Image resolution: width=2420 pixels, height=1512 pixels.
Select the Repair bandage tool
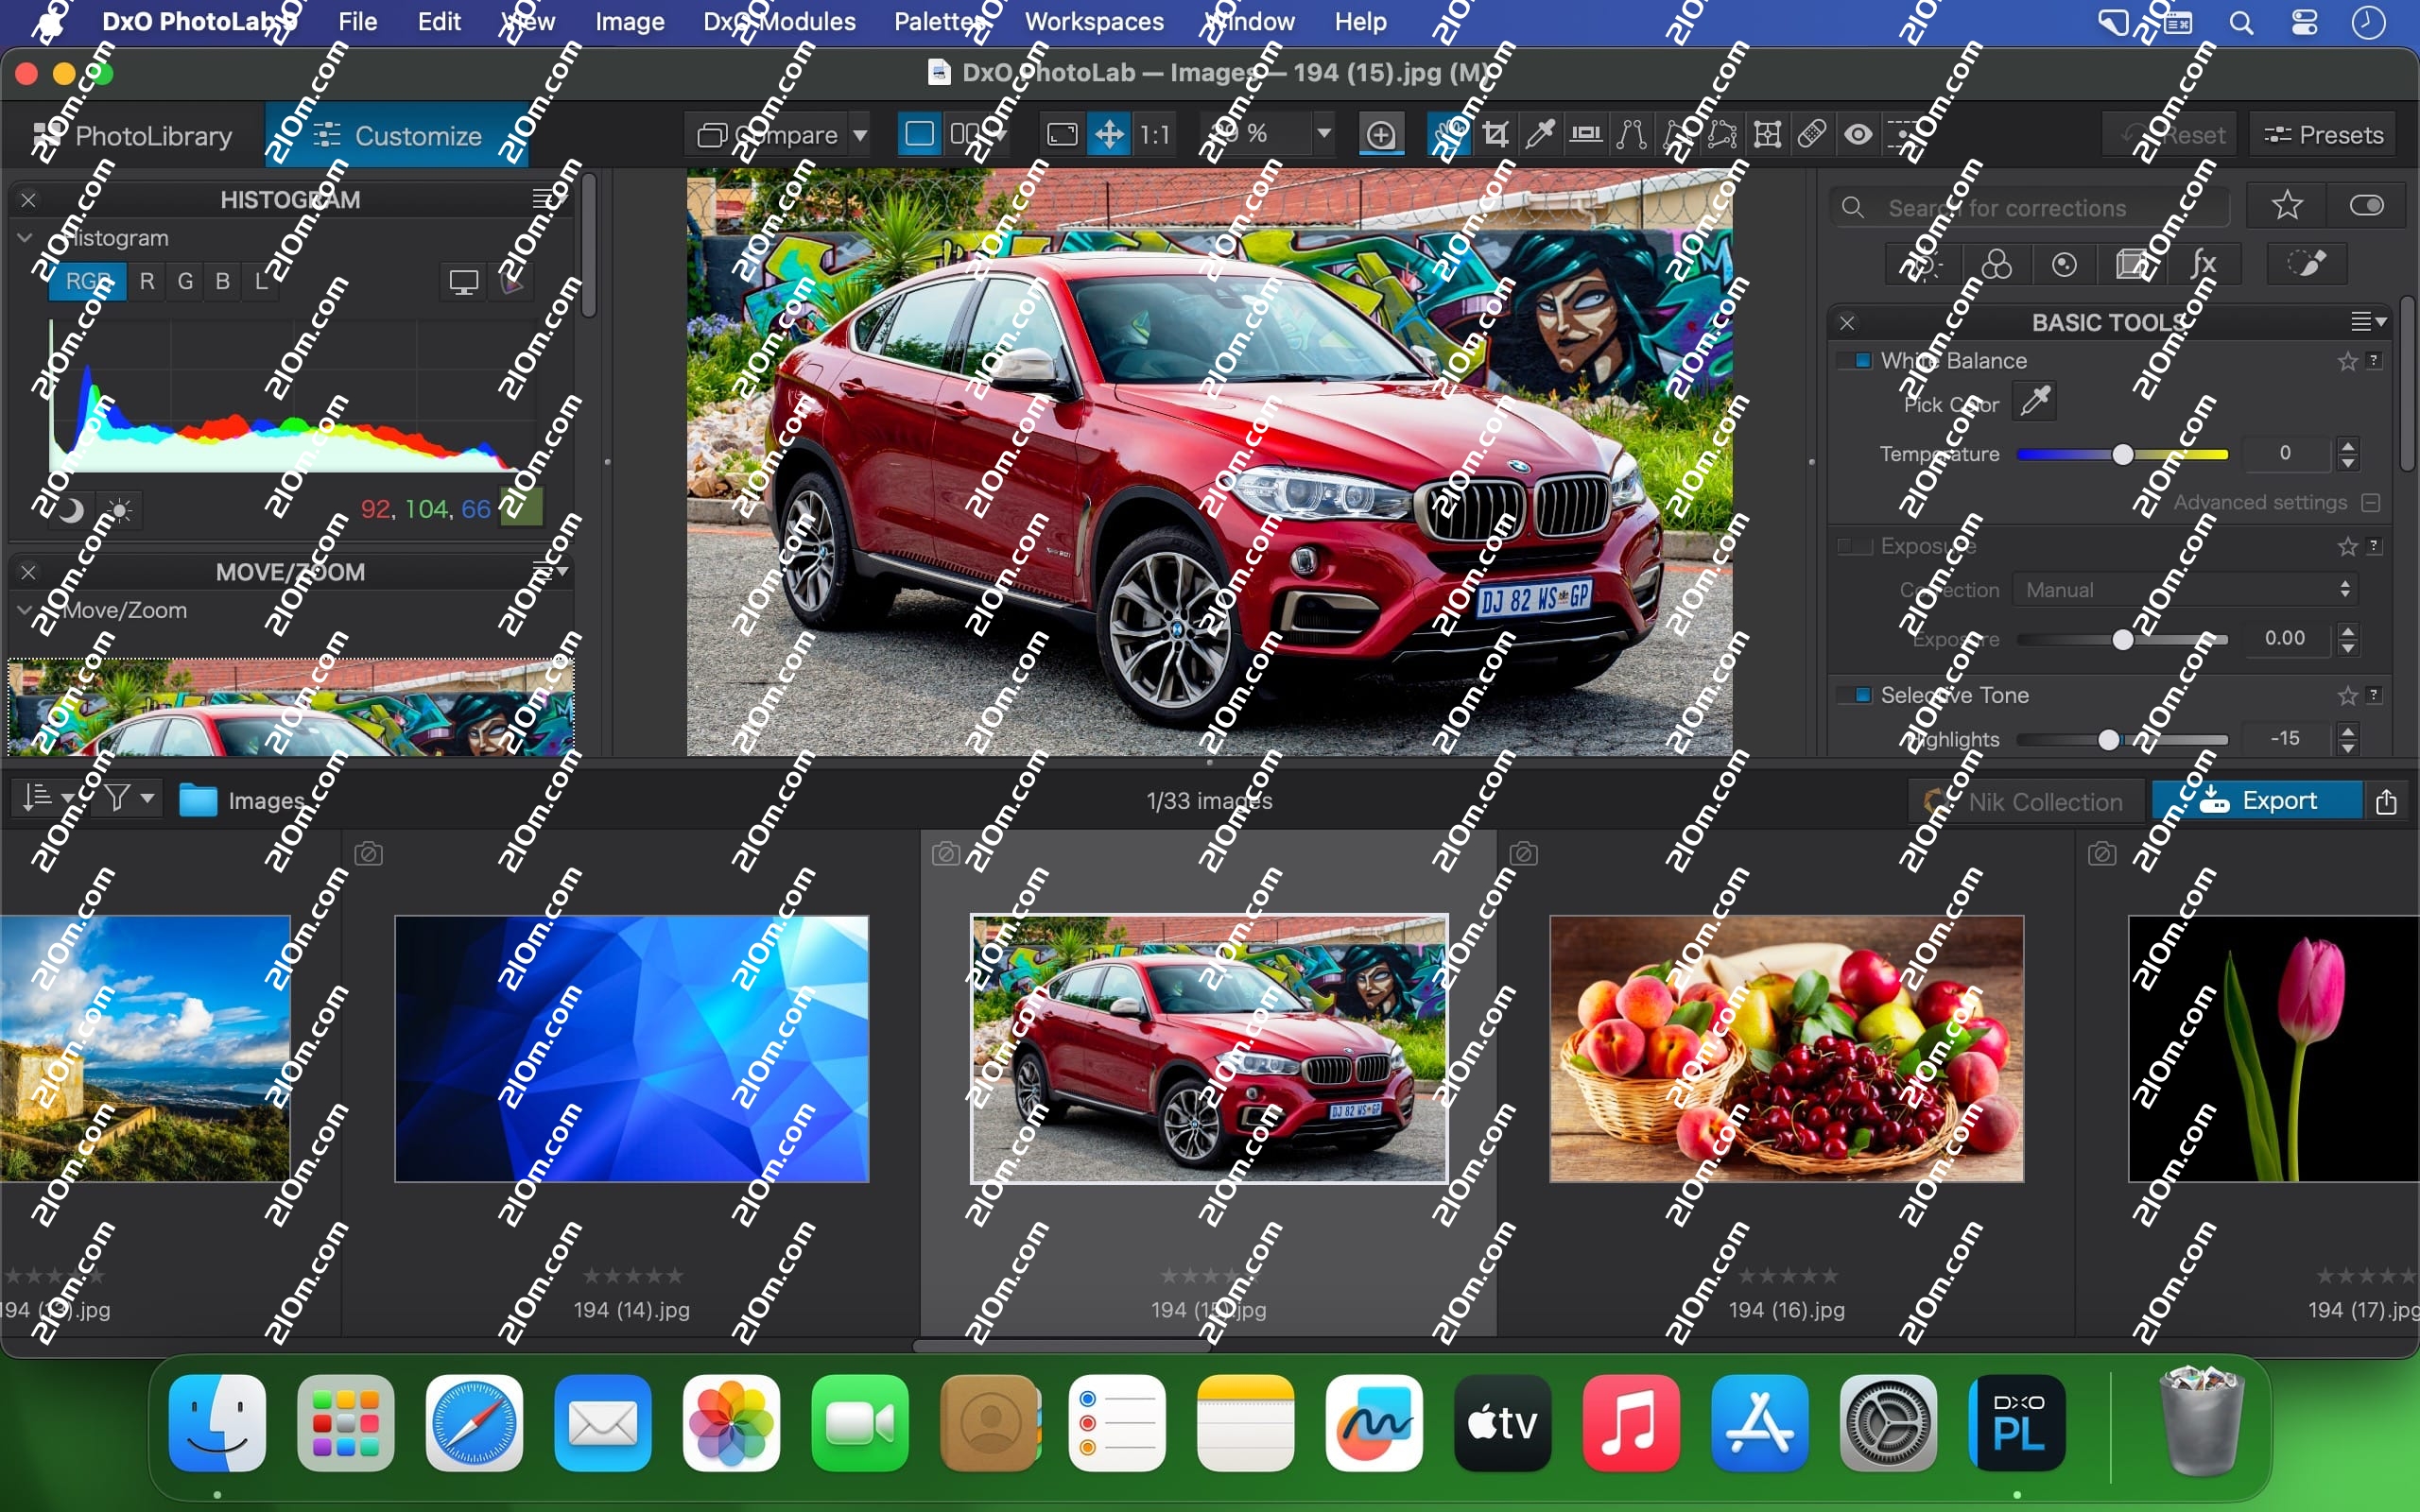pos(1811,134)
